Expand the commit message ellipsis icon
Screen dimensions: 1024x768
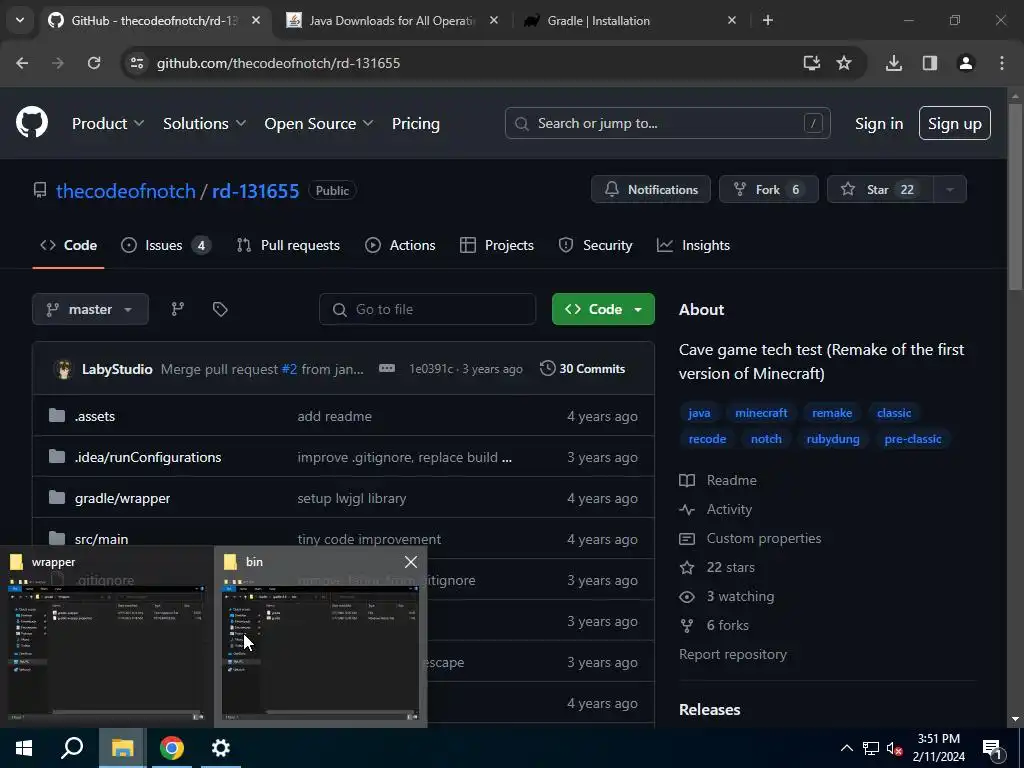click(x=387, y=368)
